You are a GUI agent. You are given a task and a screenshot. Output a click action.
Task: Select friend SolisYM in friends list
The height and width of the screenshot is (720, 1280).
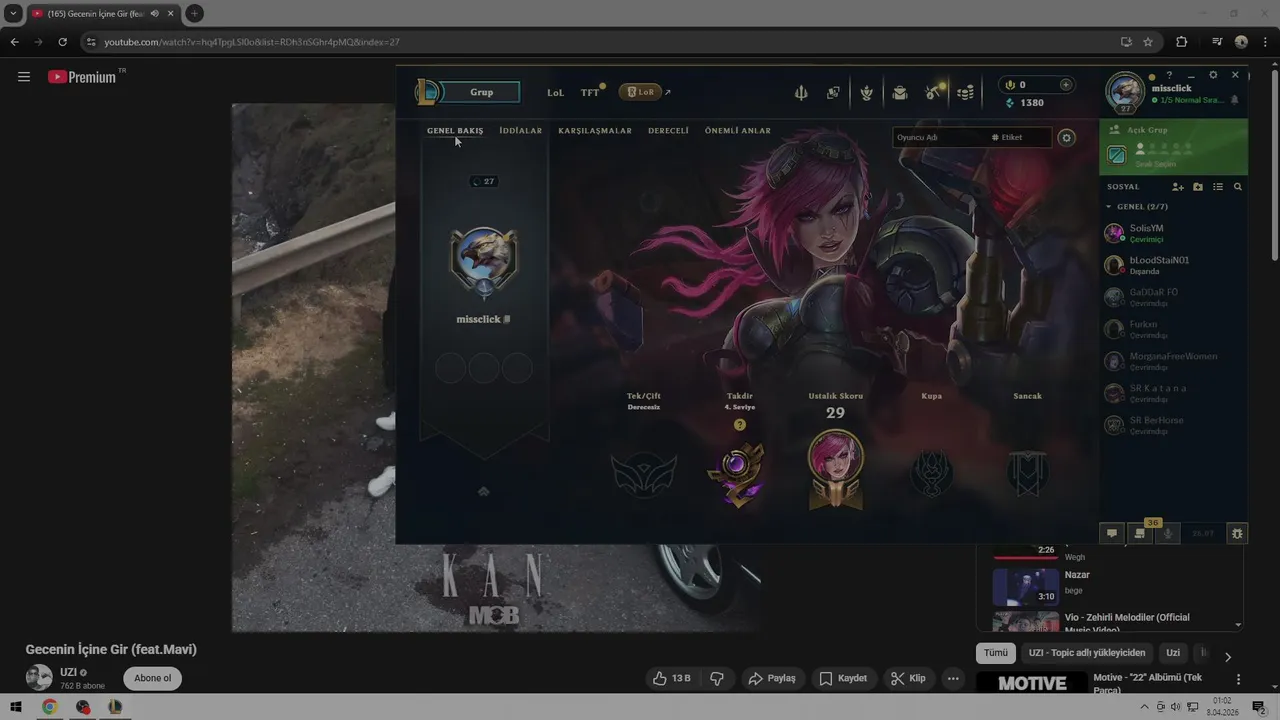point(1173,233)
